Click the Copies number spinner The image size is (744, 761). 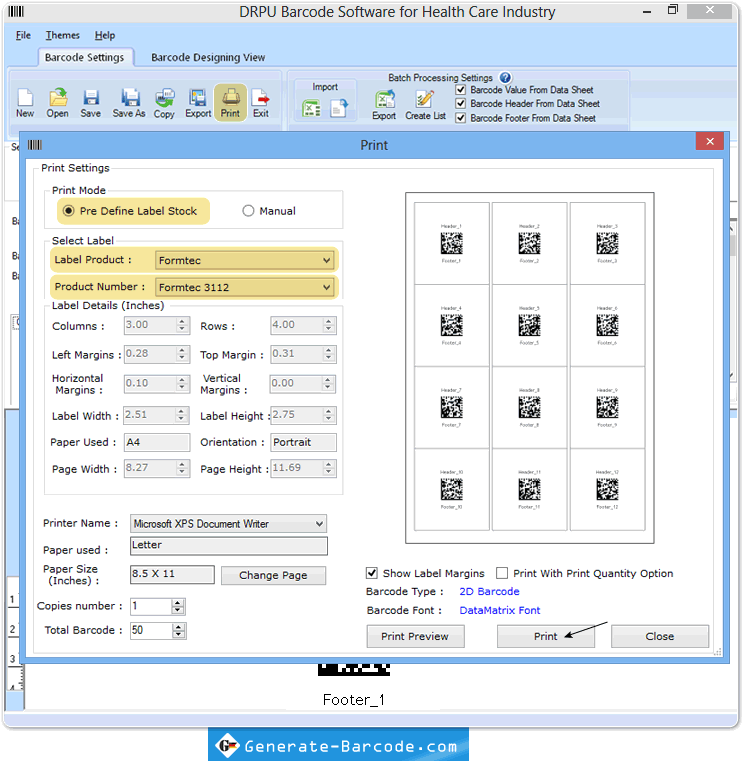(178, 606)
